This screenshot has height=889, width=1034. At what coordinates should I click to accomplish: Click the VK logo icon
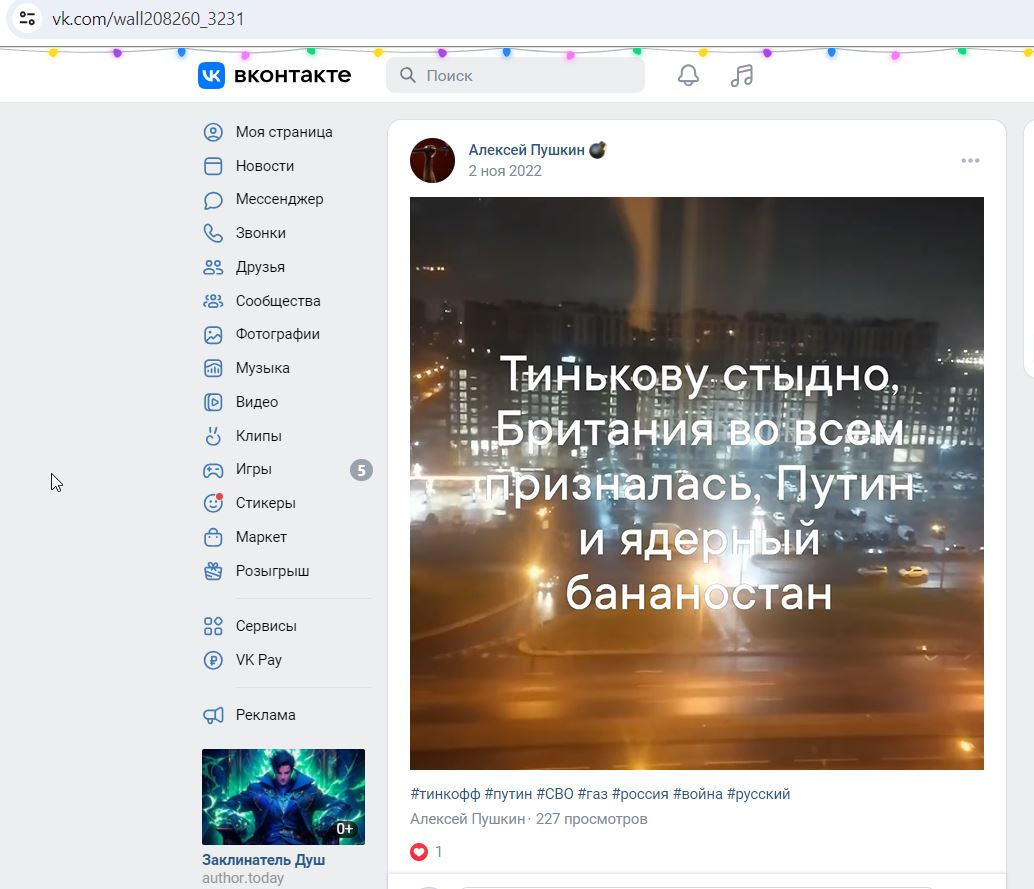coord(211,75)
